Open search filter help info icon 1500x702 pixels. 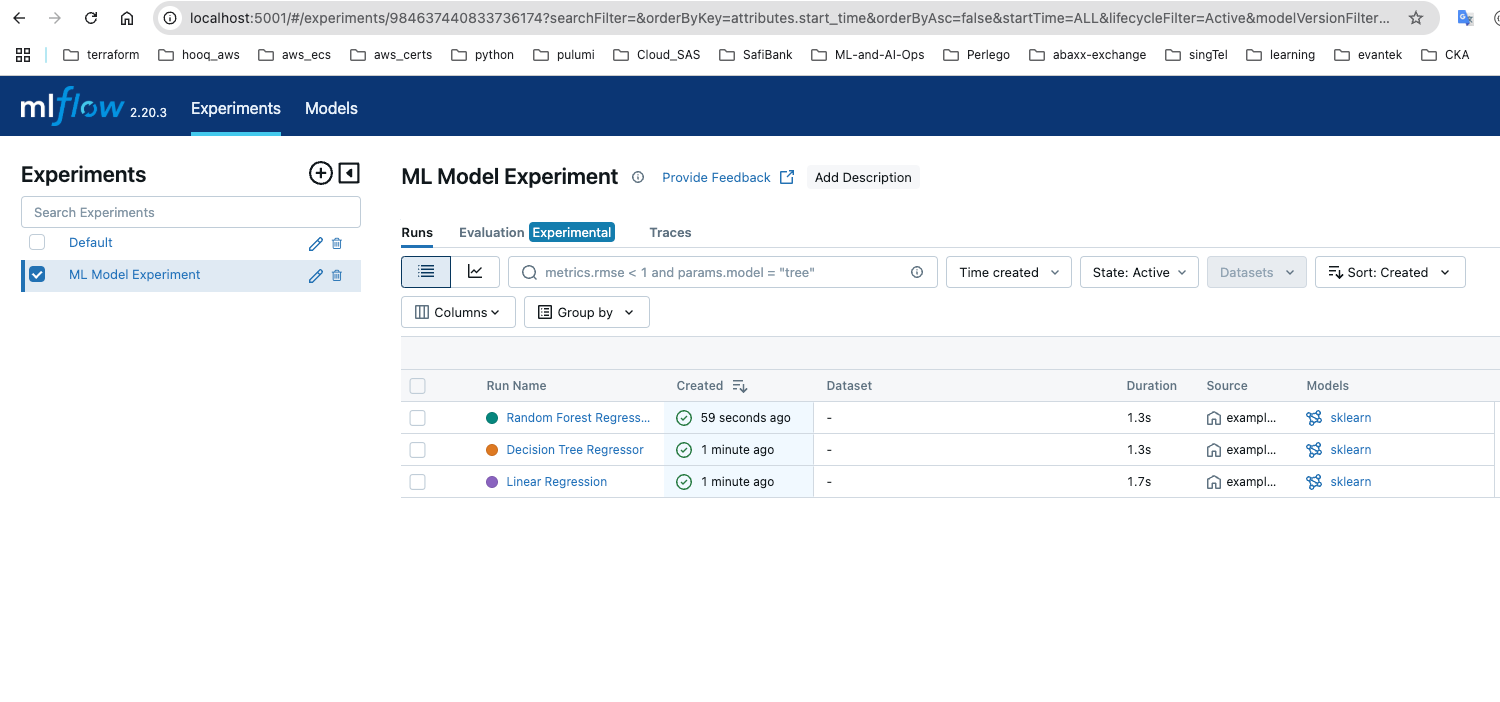917,272
